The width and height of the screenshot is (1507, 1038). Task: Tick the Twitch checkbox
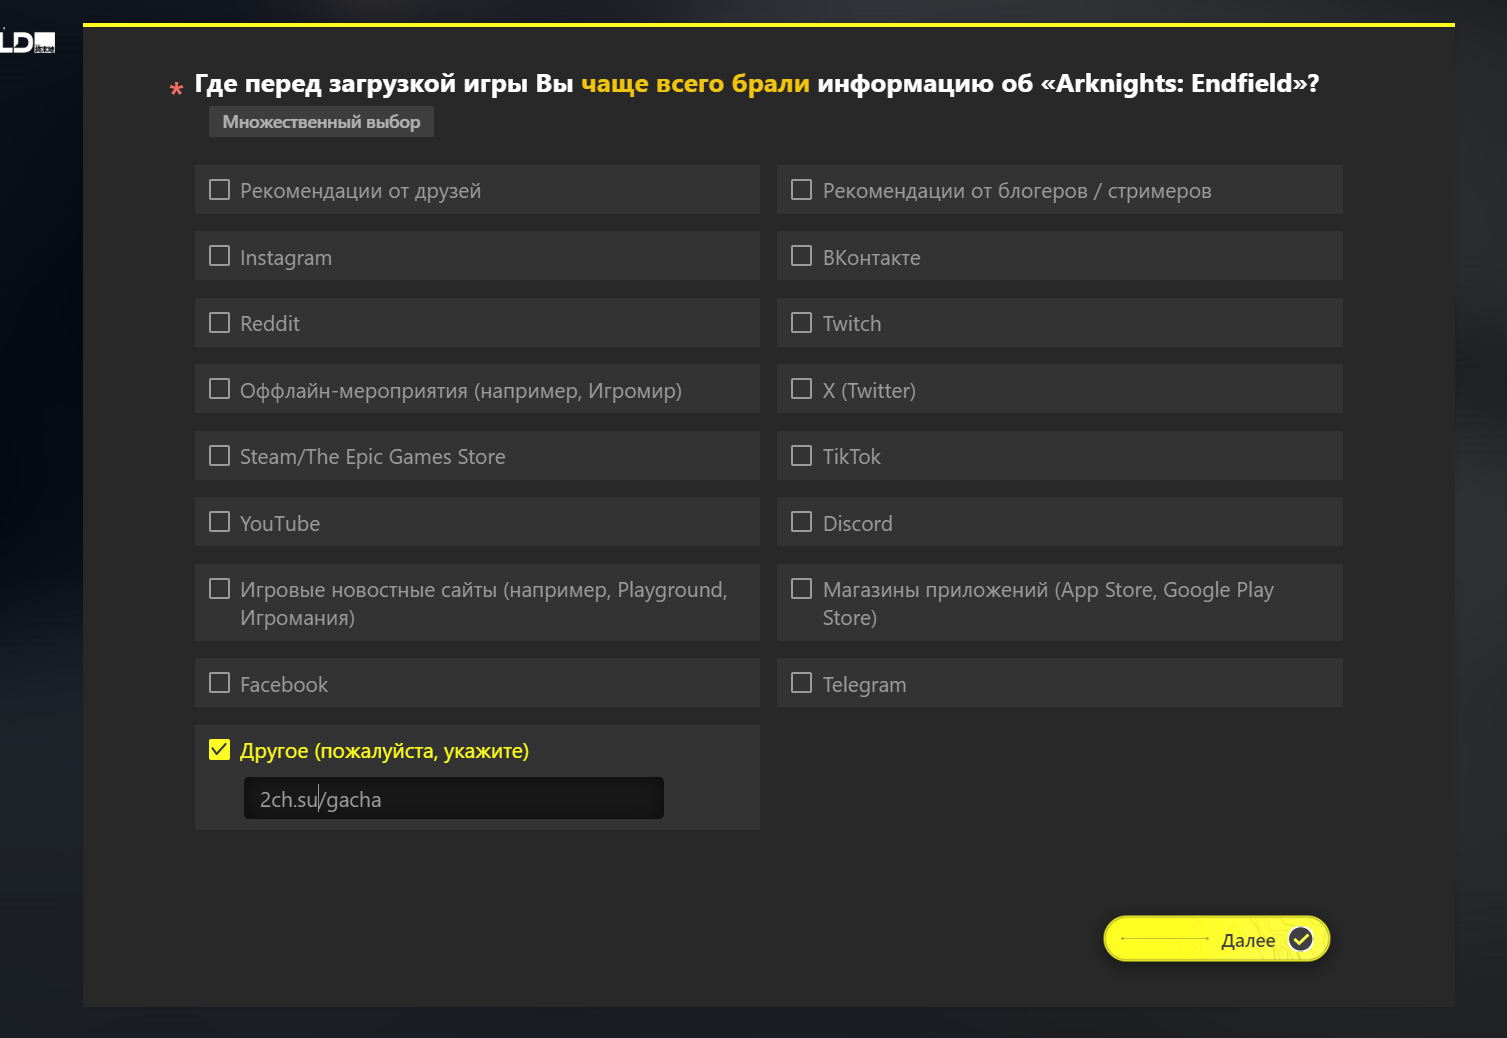coord(801,323)
